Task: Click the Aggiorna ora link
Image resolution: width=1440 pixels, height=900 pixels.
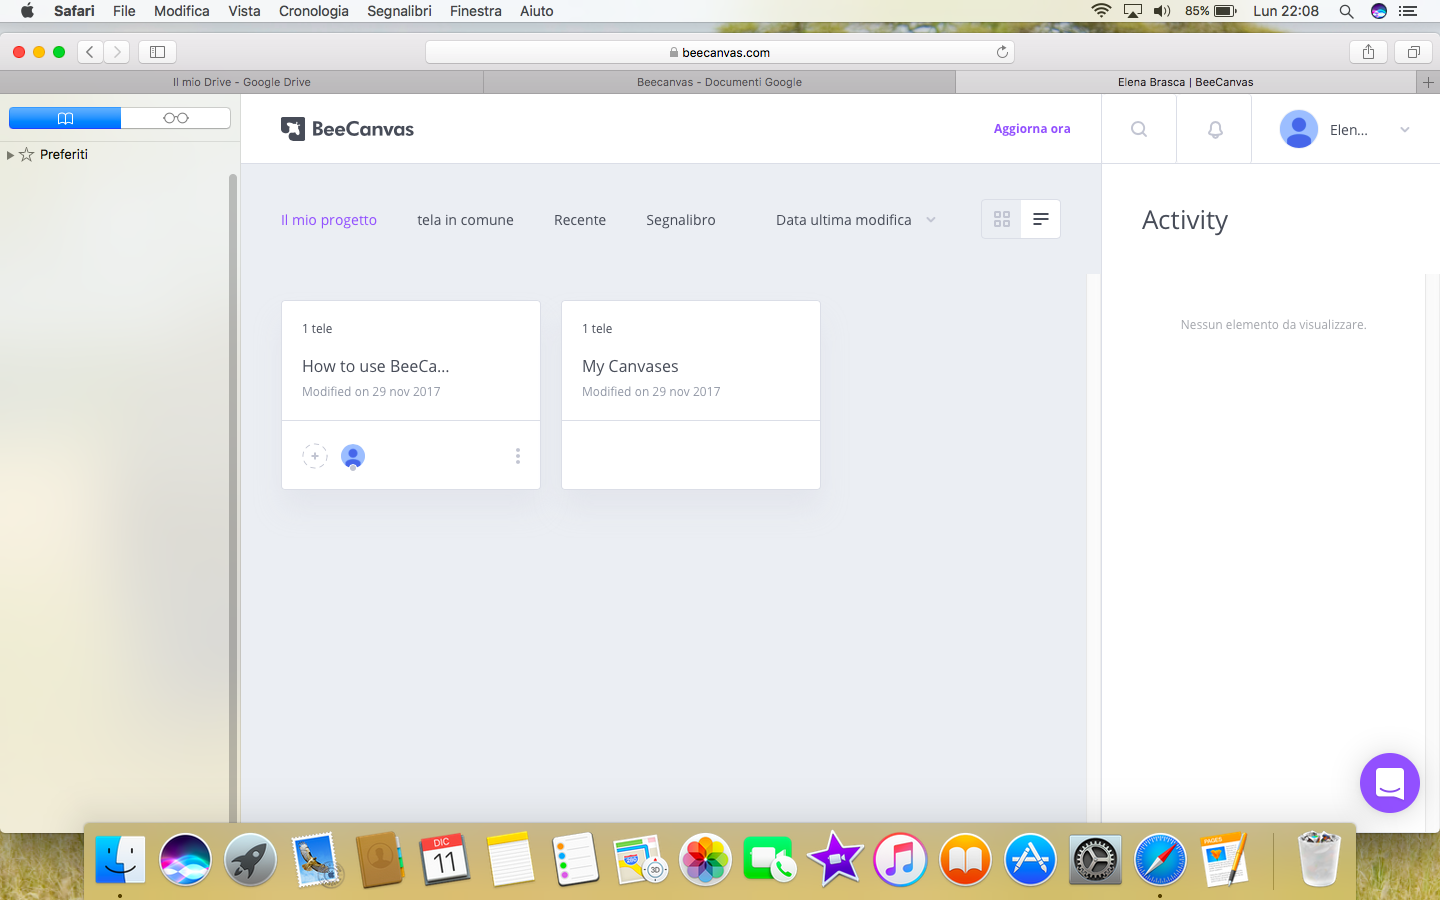Action: 1032,129
